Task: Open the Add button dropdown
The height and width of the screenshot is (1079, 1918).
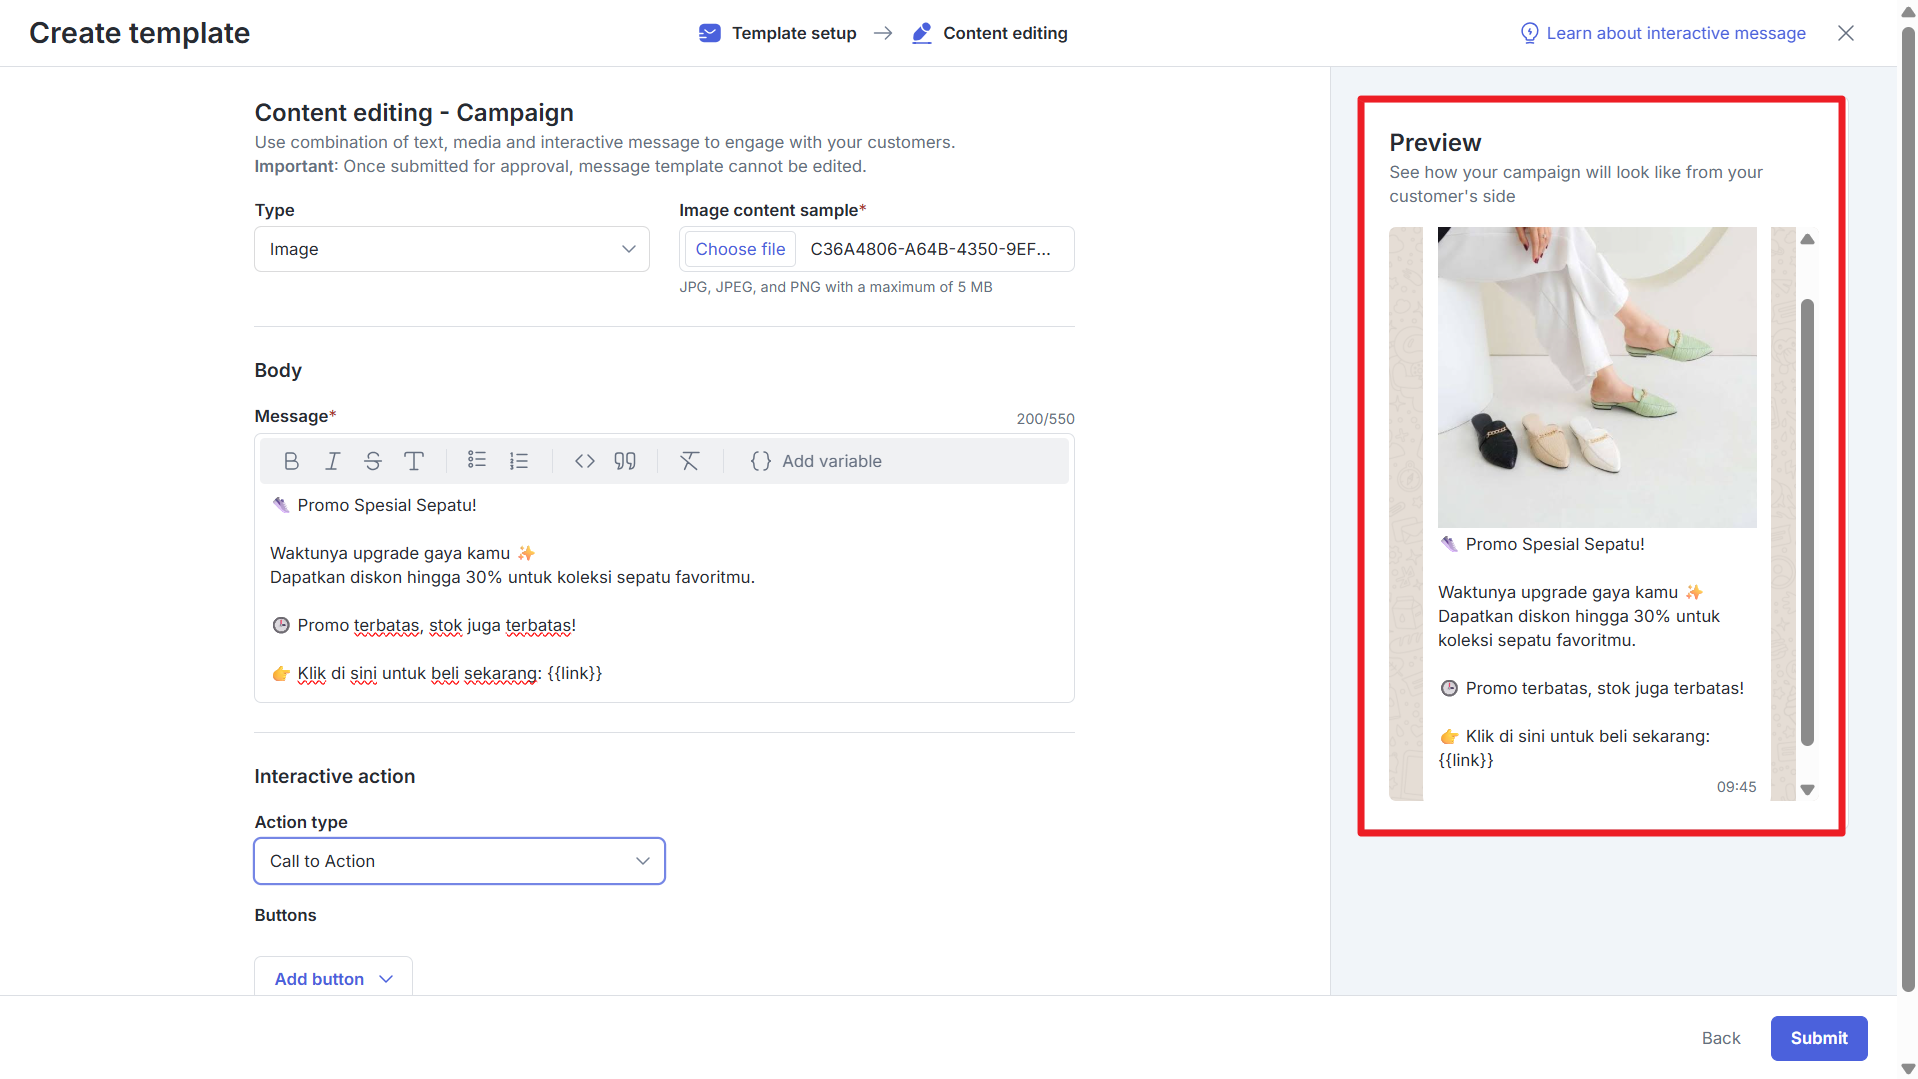Action: tap(333, 979)
